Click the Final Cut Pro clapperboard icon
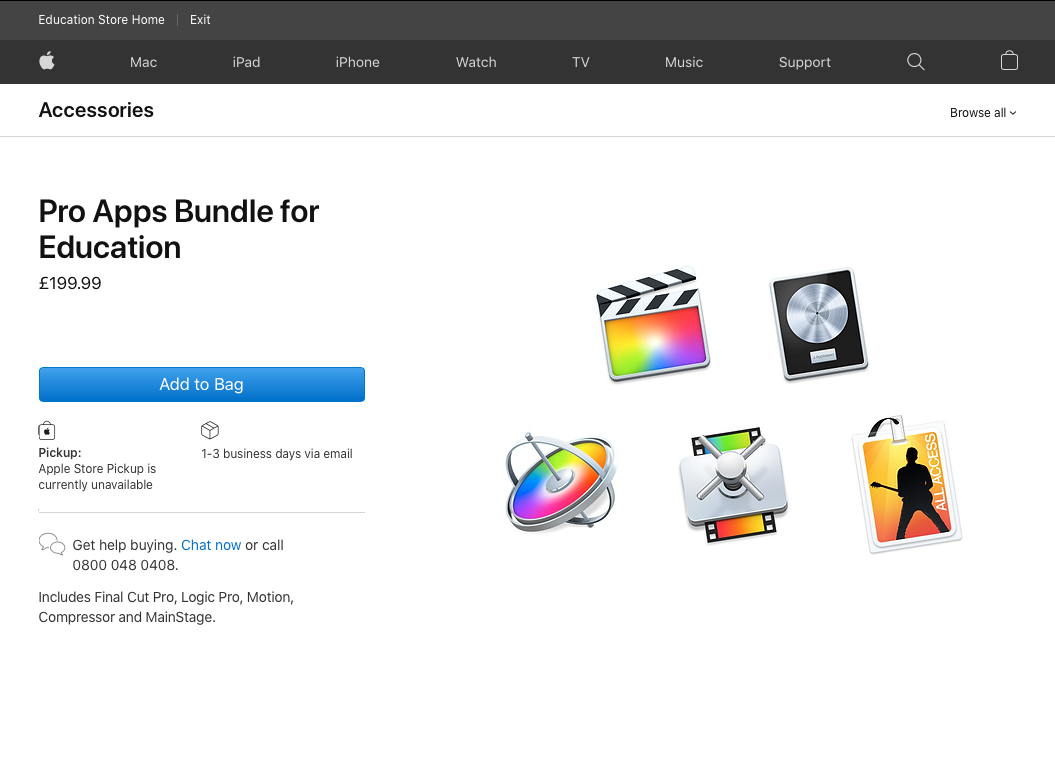Viewport: 1055px width, 783px height. (653, 325)
